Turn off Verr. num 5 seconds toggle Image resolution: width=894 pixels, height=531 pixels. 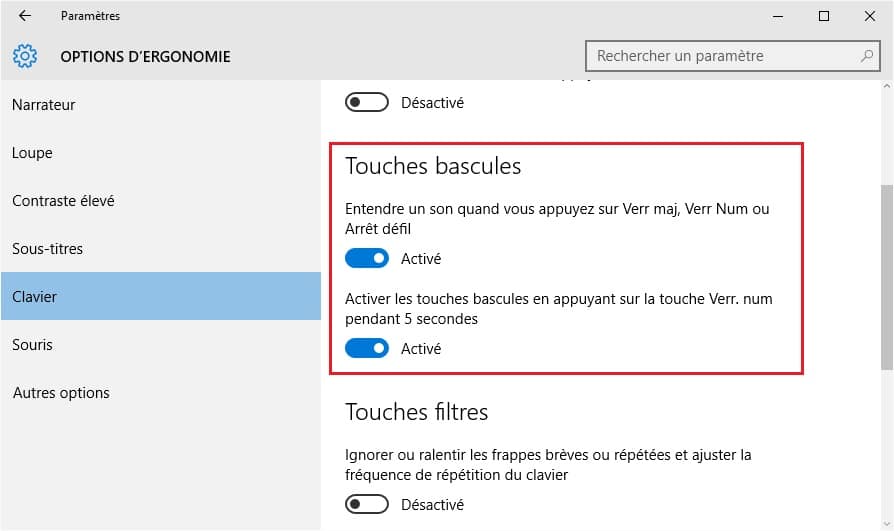coord(367,349)
